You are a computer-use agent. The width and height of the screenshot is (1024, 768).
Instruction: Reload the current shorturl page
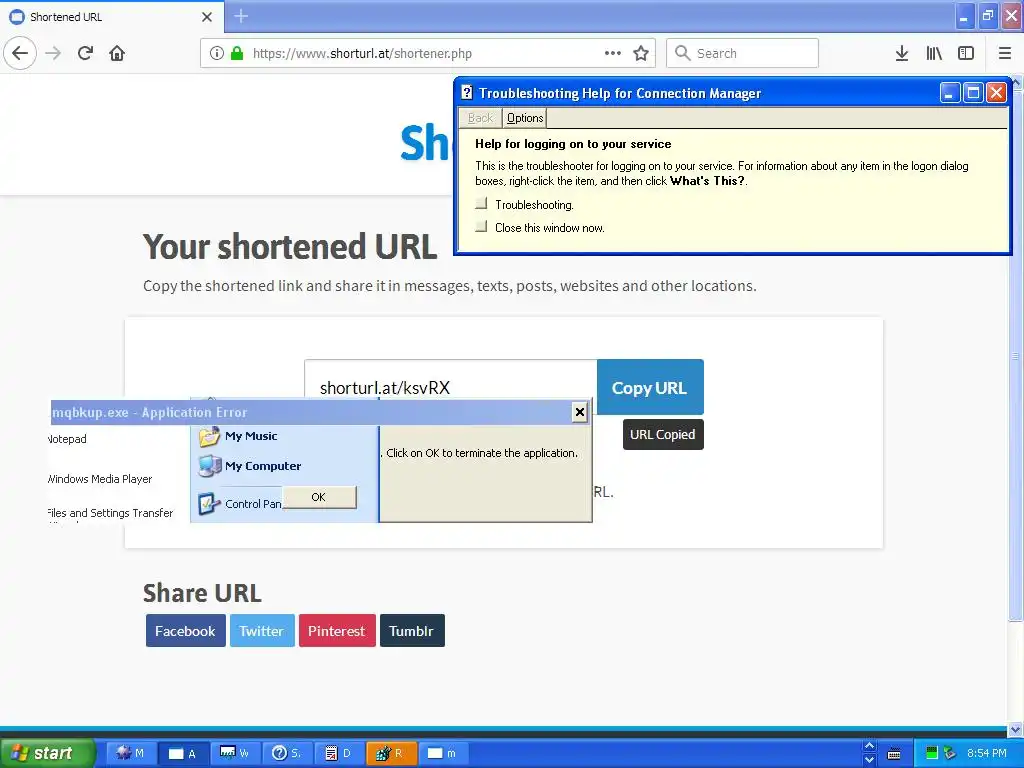[x=85, y=53]
